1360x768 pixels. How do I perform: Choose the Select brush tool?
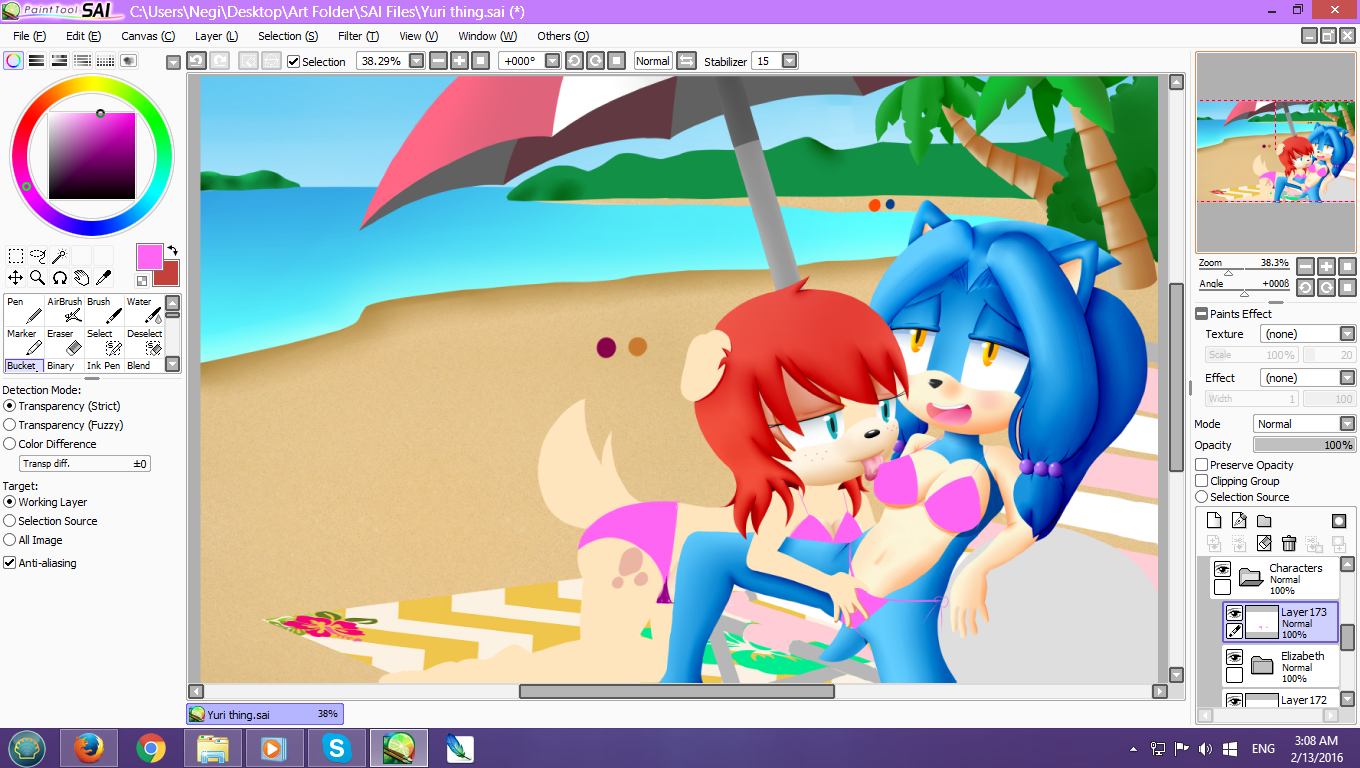(x=104, y=342)
